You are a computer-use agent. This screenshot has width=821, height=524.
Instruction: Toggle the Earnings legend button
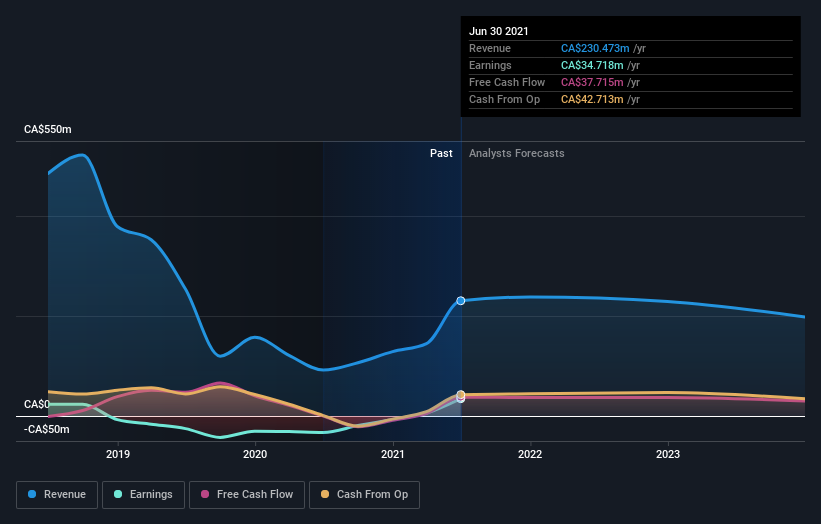pyautogui.click(x=143, y=495)
